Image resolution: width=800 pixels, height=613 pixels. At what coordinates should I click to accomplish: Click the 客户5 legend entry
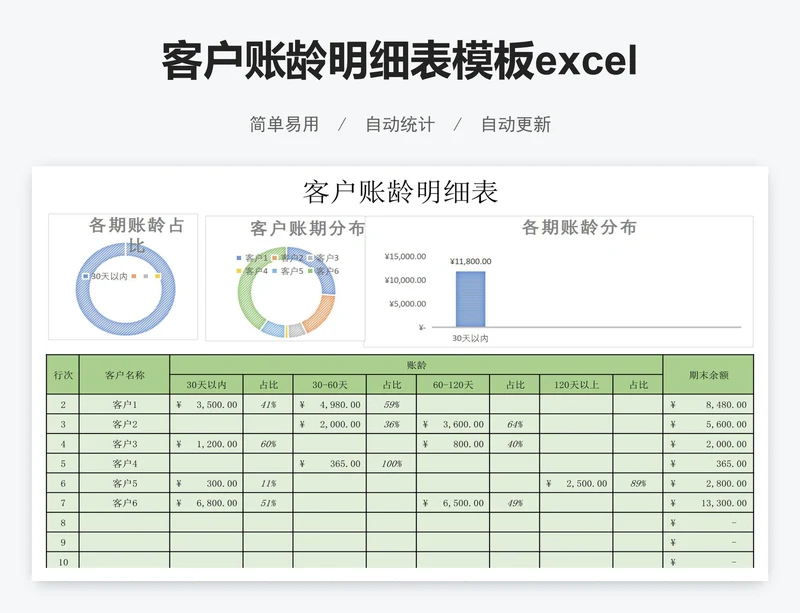tap(288, 271)
